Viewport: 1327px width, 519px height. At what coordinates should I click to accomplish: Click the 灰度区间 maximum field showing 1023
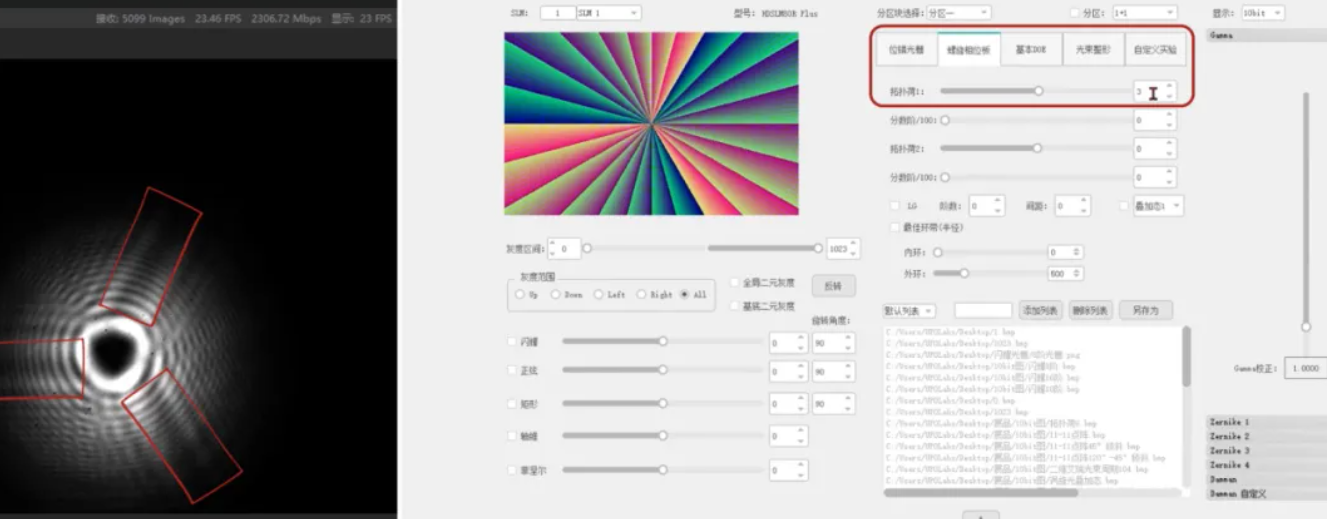[846, 248]
